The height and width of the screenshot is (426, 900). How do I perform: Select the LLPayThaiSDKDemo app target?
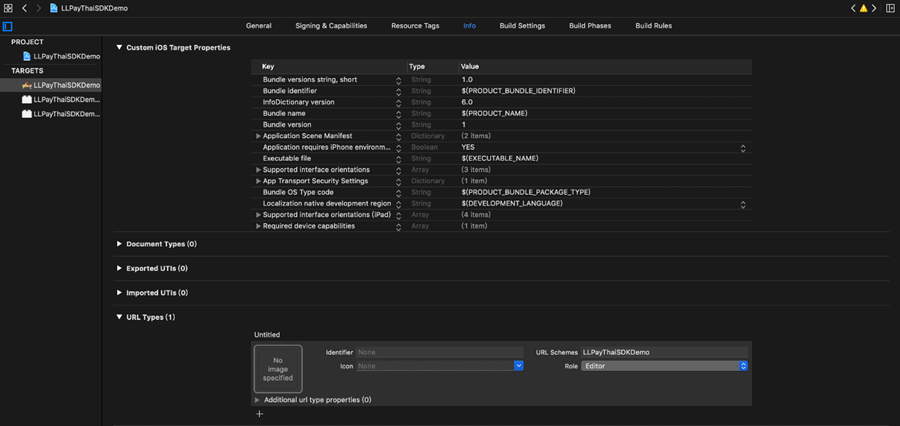click(x=61, y=85)
